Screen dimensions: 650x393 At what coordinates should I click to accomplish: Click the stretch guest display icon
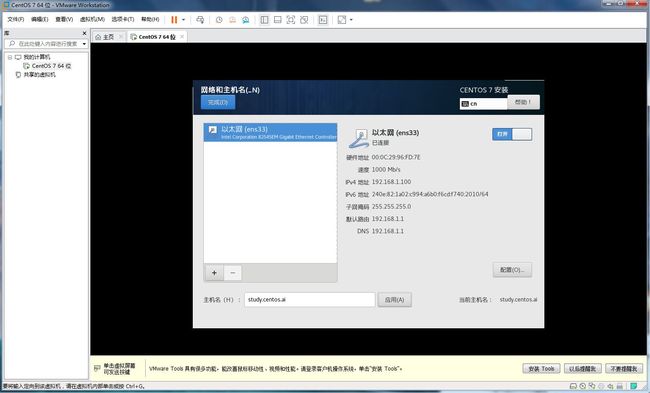coord(342,20)
